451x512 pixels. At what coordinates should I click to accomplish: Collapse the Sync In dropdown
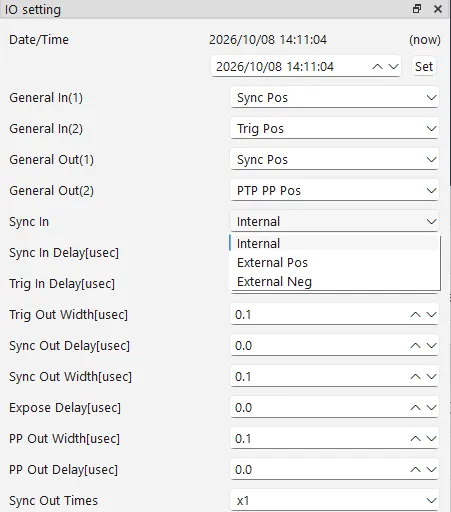(x=334, y=222)
